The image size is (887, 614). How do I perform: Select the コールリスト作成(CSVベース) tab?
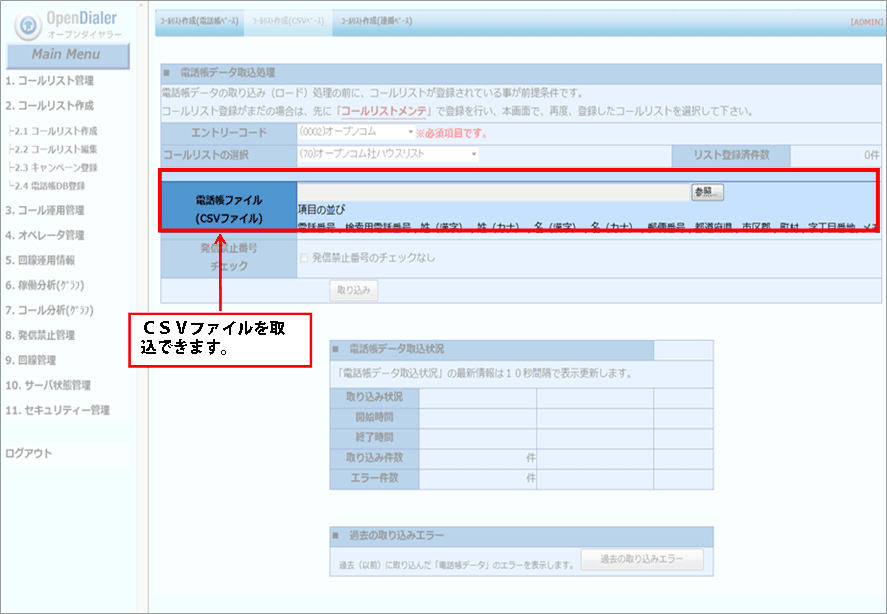click(290, 21)
